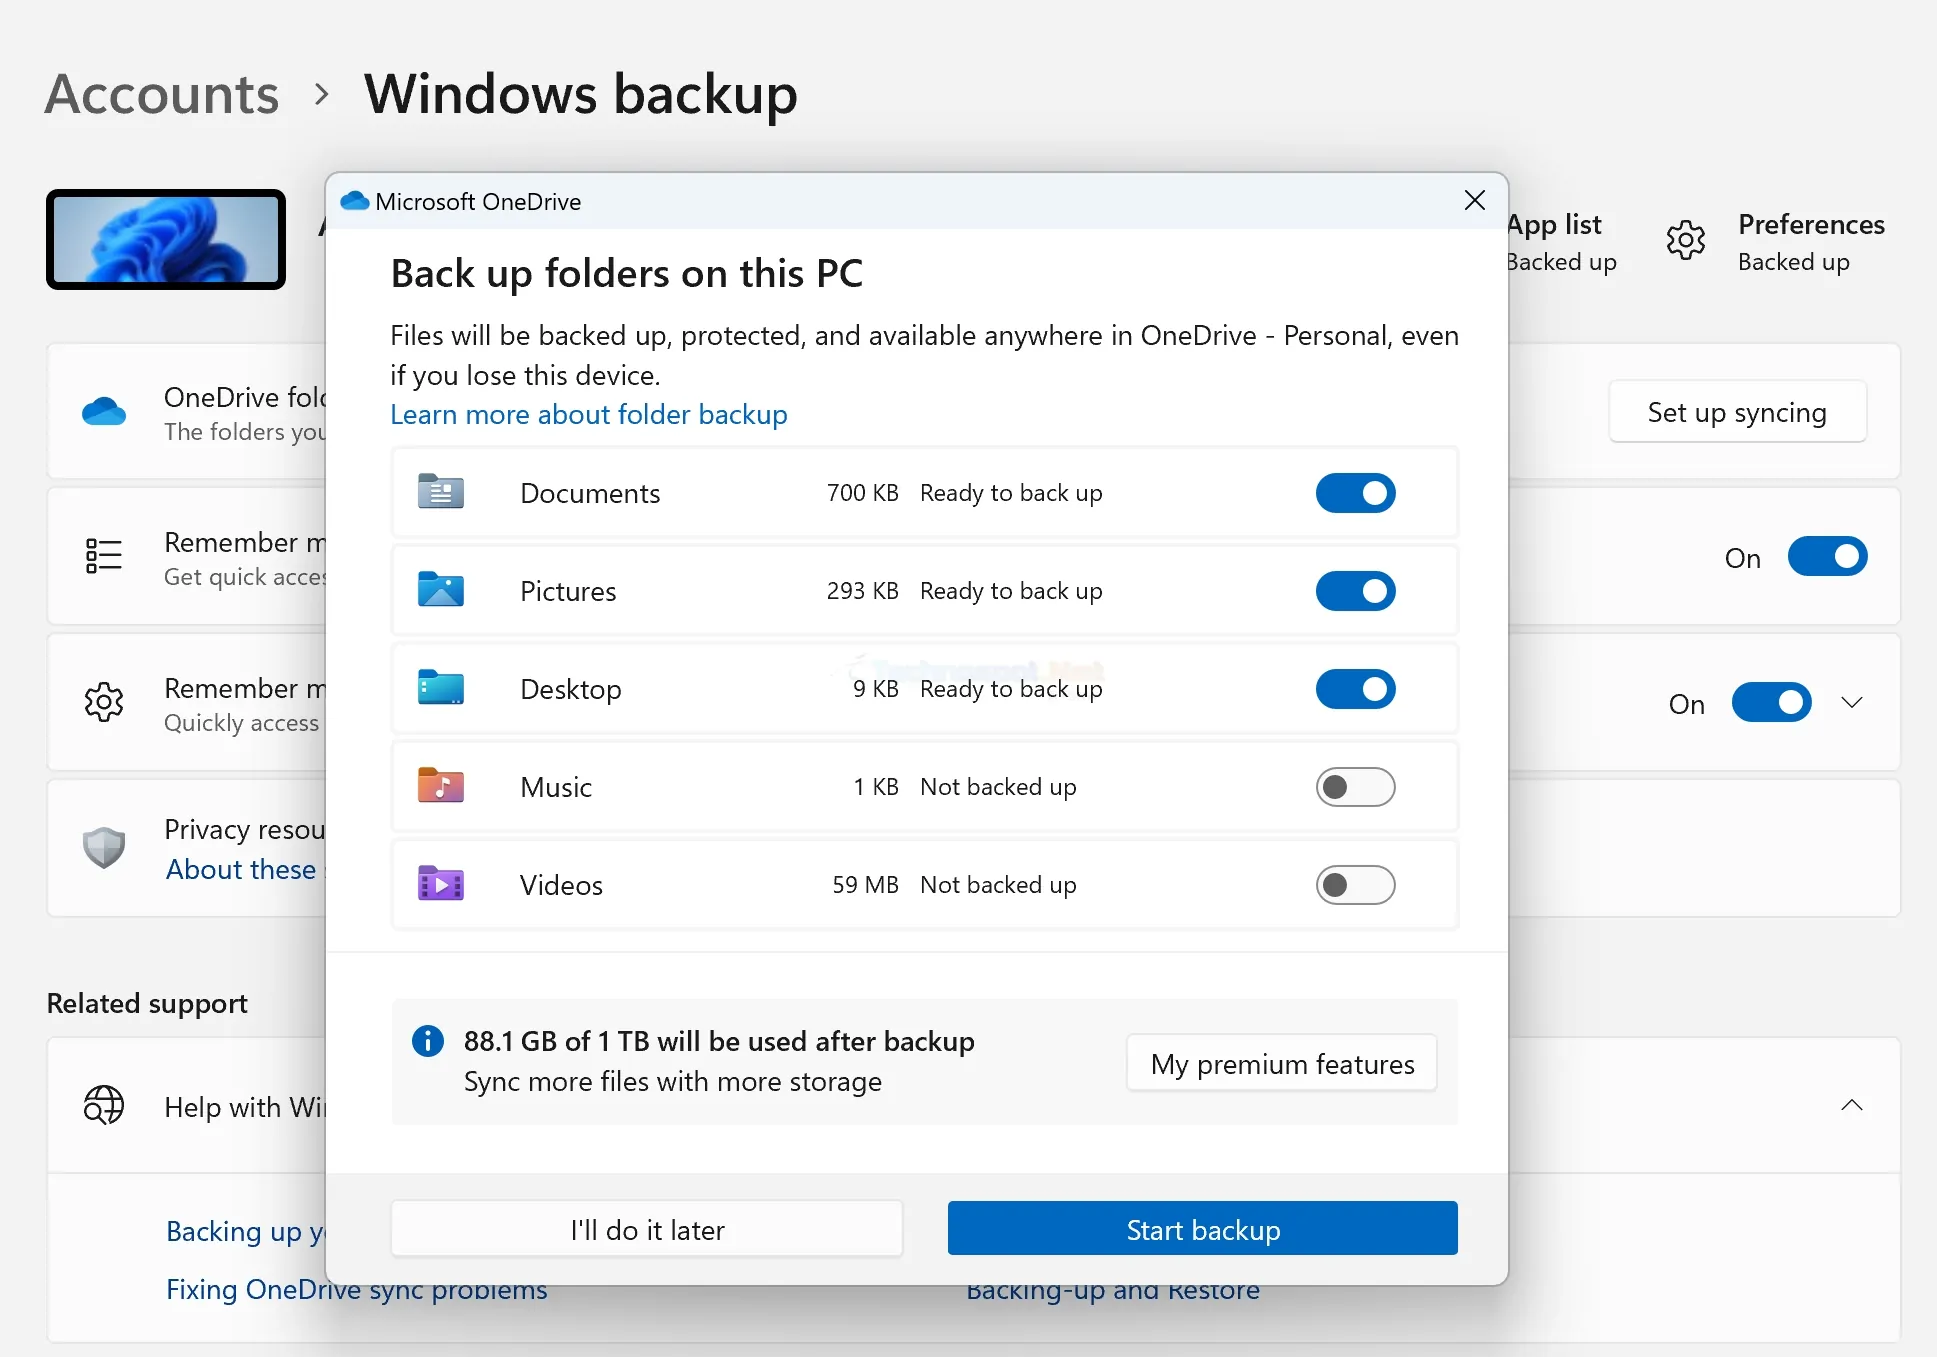This screenshot has height=1357, width=1937.
Task: Collapse the Help with Windows backup section
Action: coord(1852,1105)
